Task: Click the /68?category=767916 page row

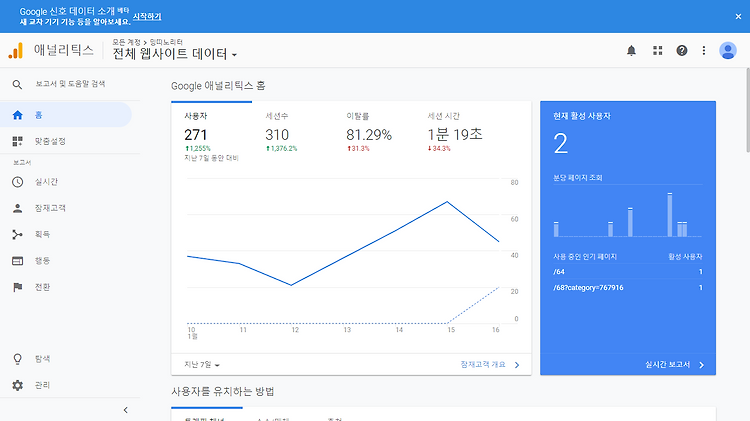Action: [x=628, y=288]
